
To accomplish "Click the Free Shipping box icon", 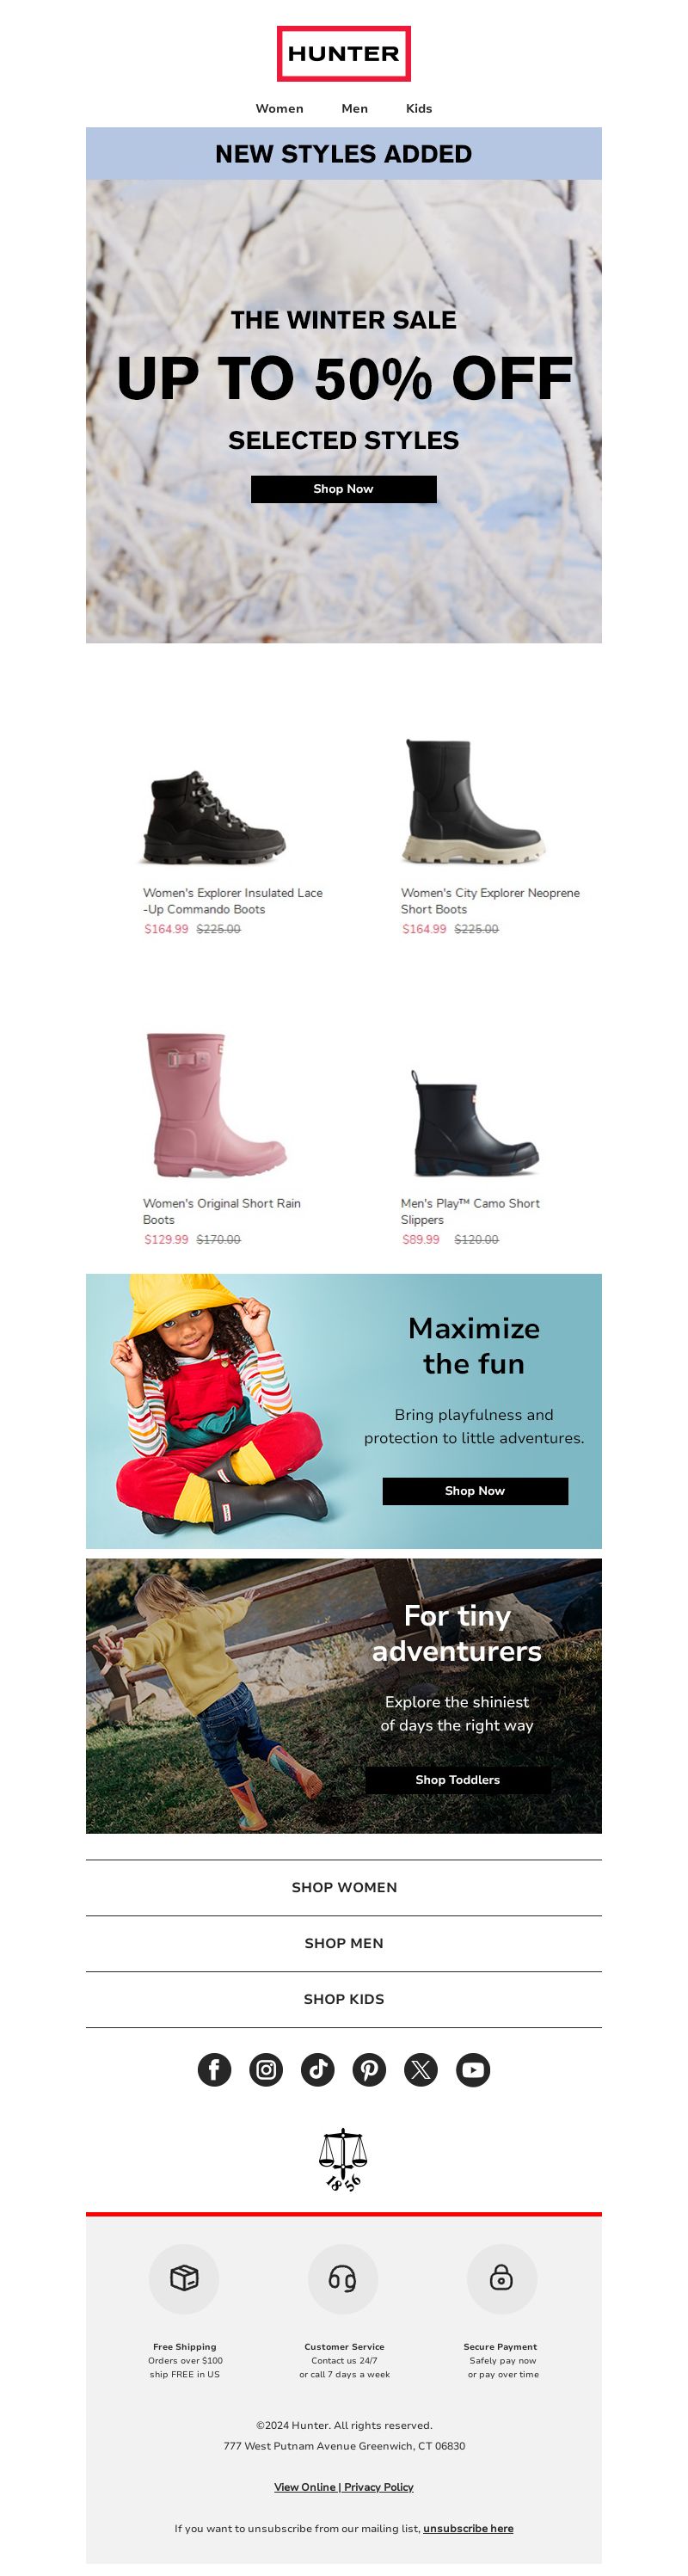I will coord(184,2279).
